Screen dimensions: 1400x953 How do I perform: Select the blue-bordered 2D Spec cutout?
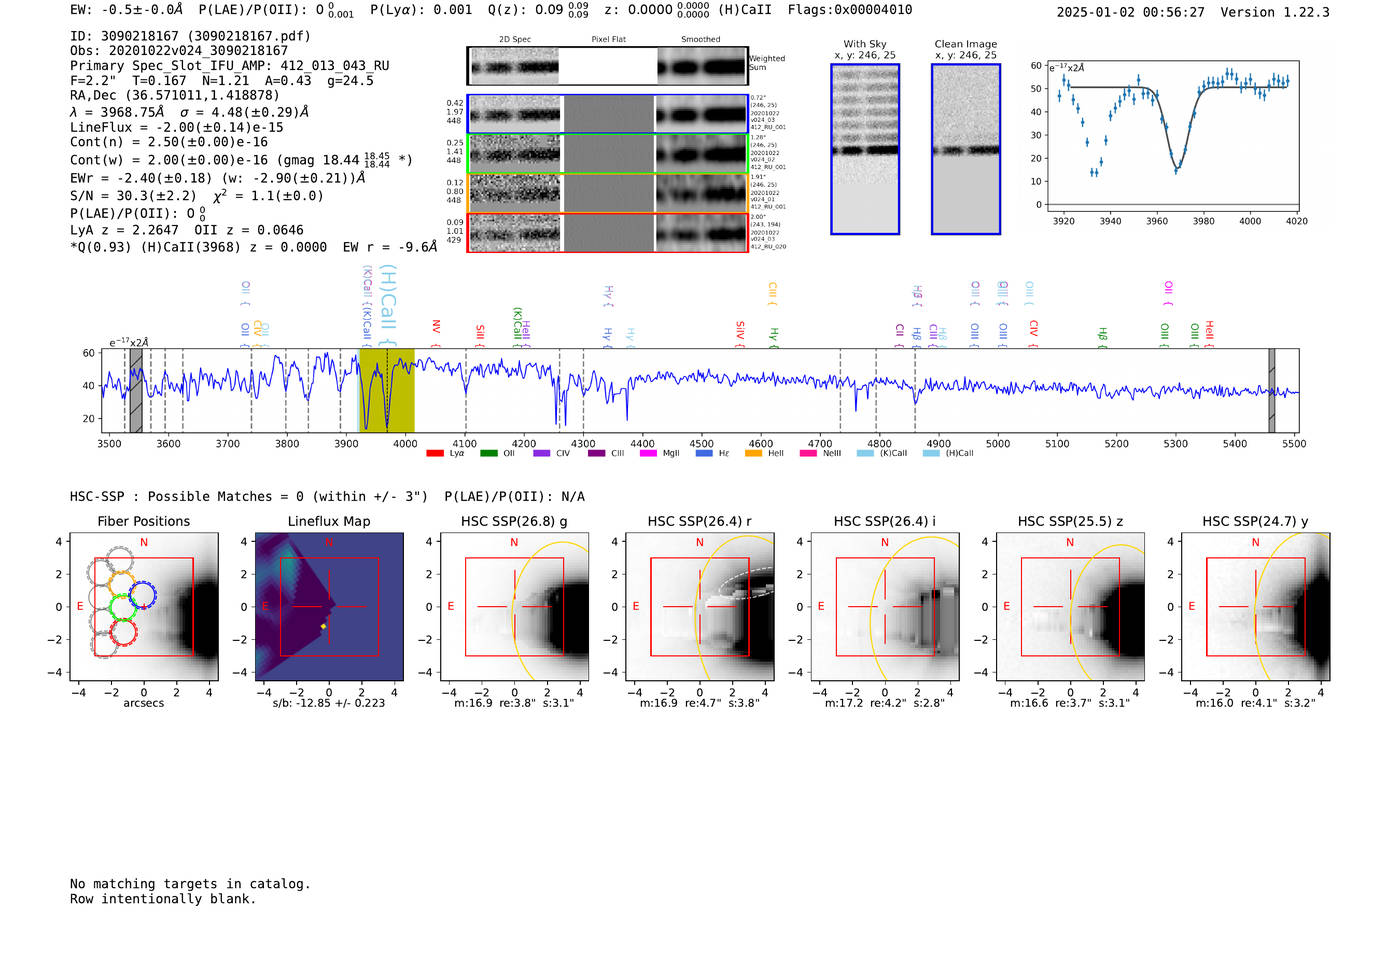click(514, 114)
